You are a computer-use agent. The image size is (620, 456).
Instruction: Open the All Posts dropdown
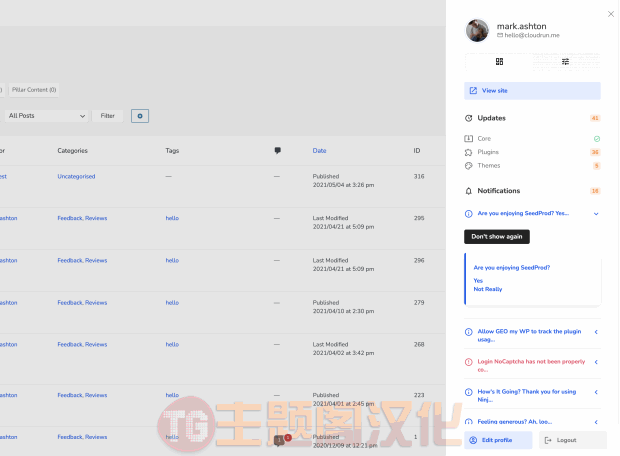pyautogui.click(x=46, y=116)
